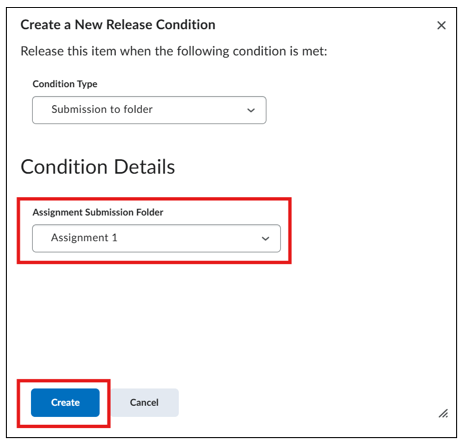Close the Create a New Release Condition dialog
461x445 pixels.
pos(441,25)
